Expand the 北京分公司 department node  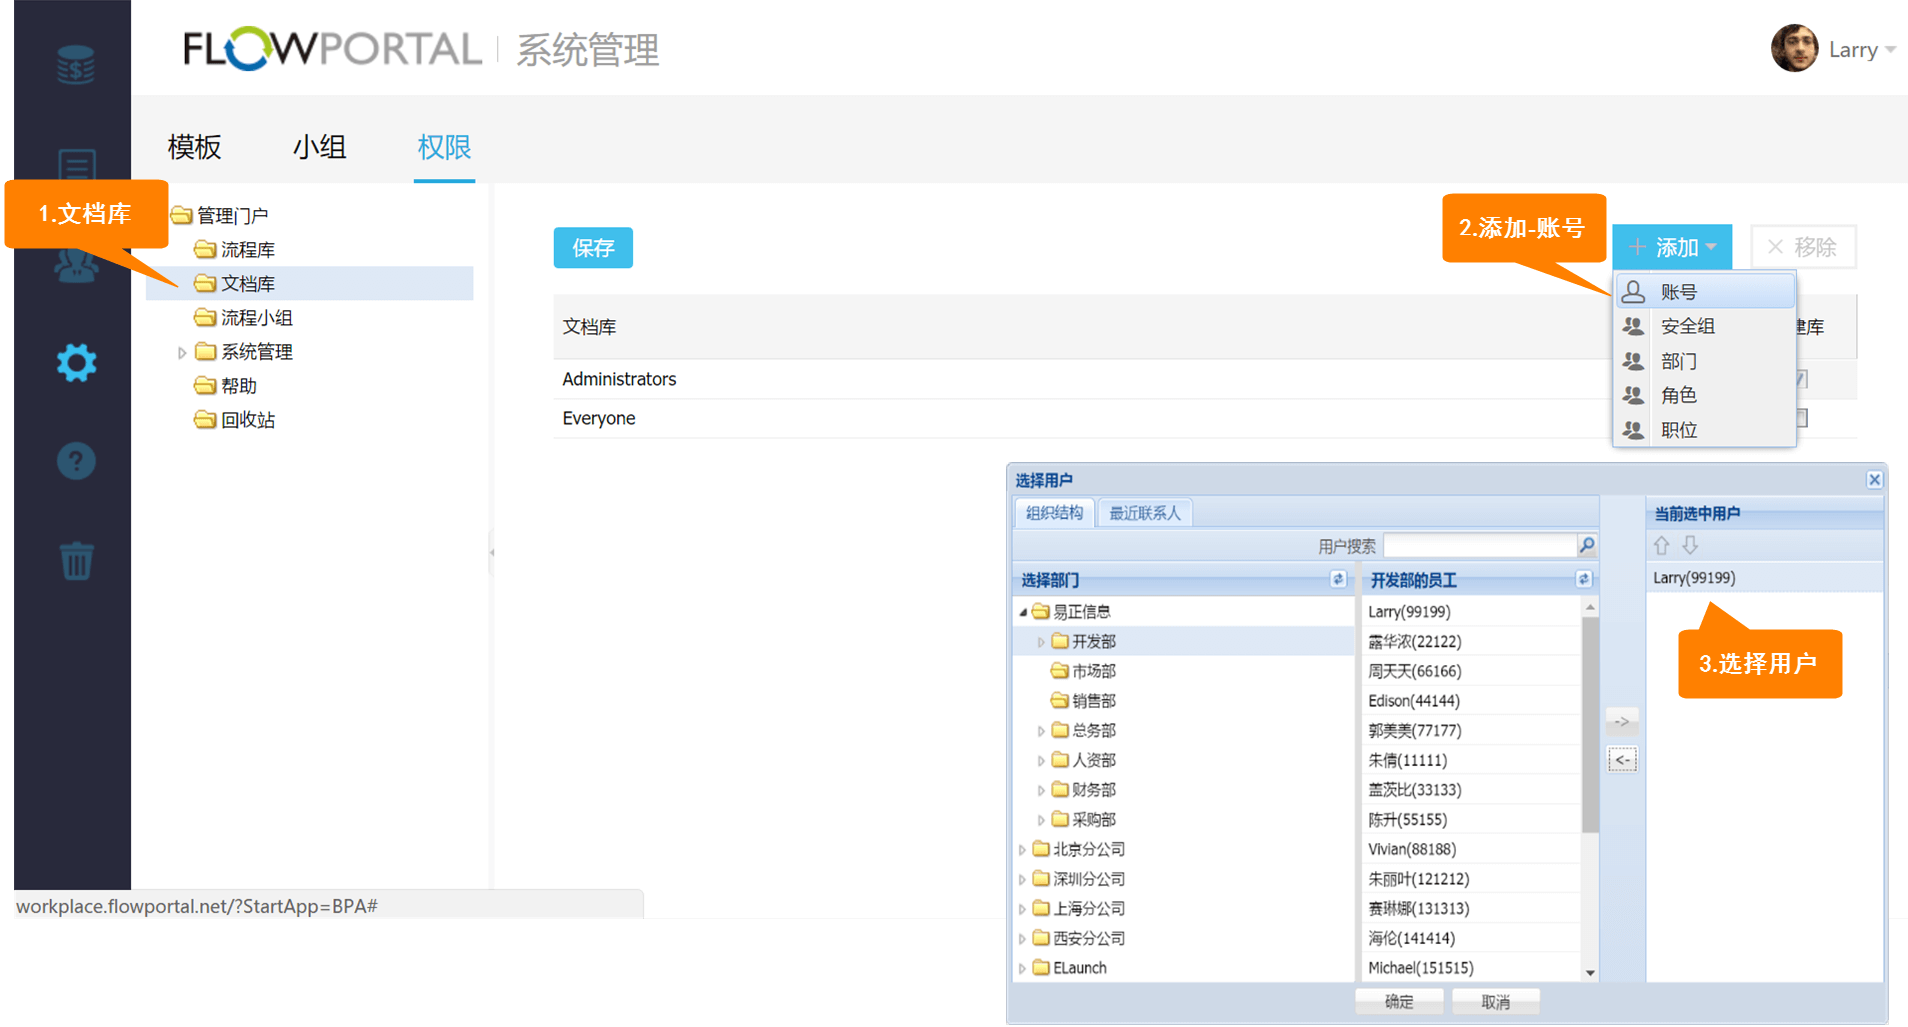point(1022,850)
